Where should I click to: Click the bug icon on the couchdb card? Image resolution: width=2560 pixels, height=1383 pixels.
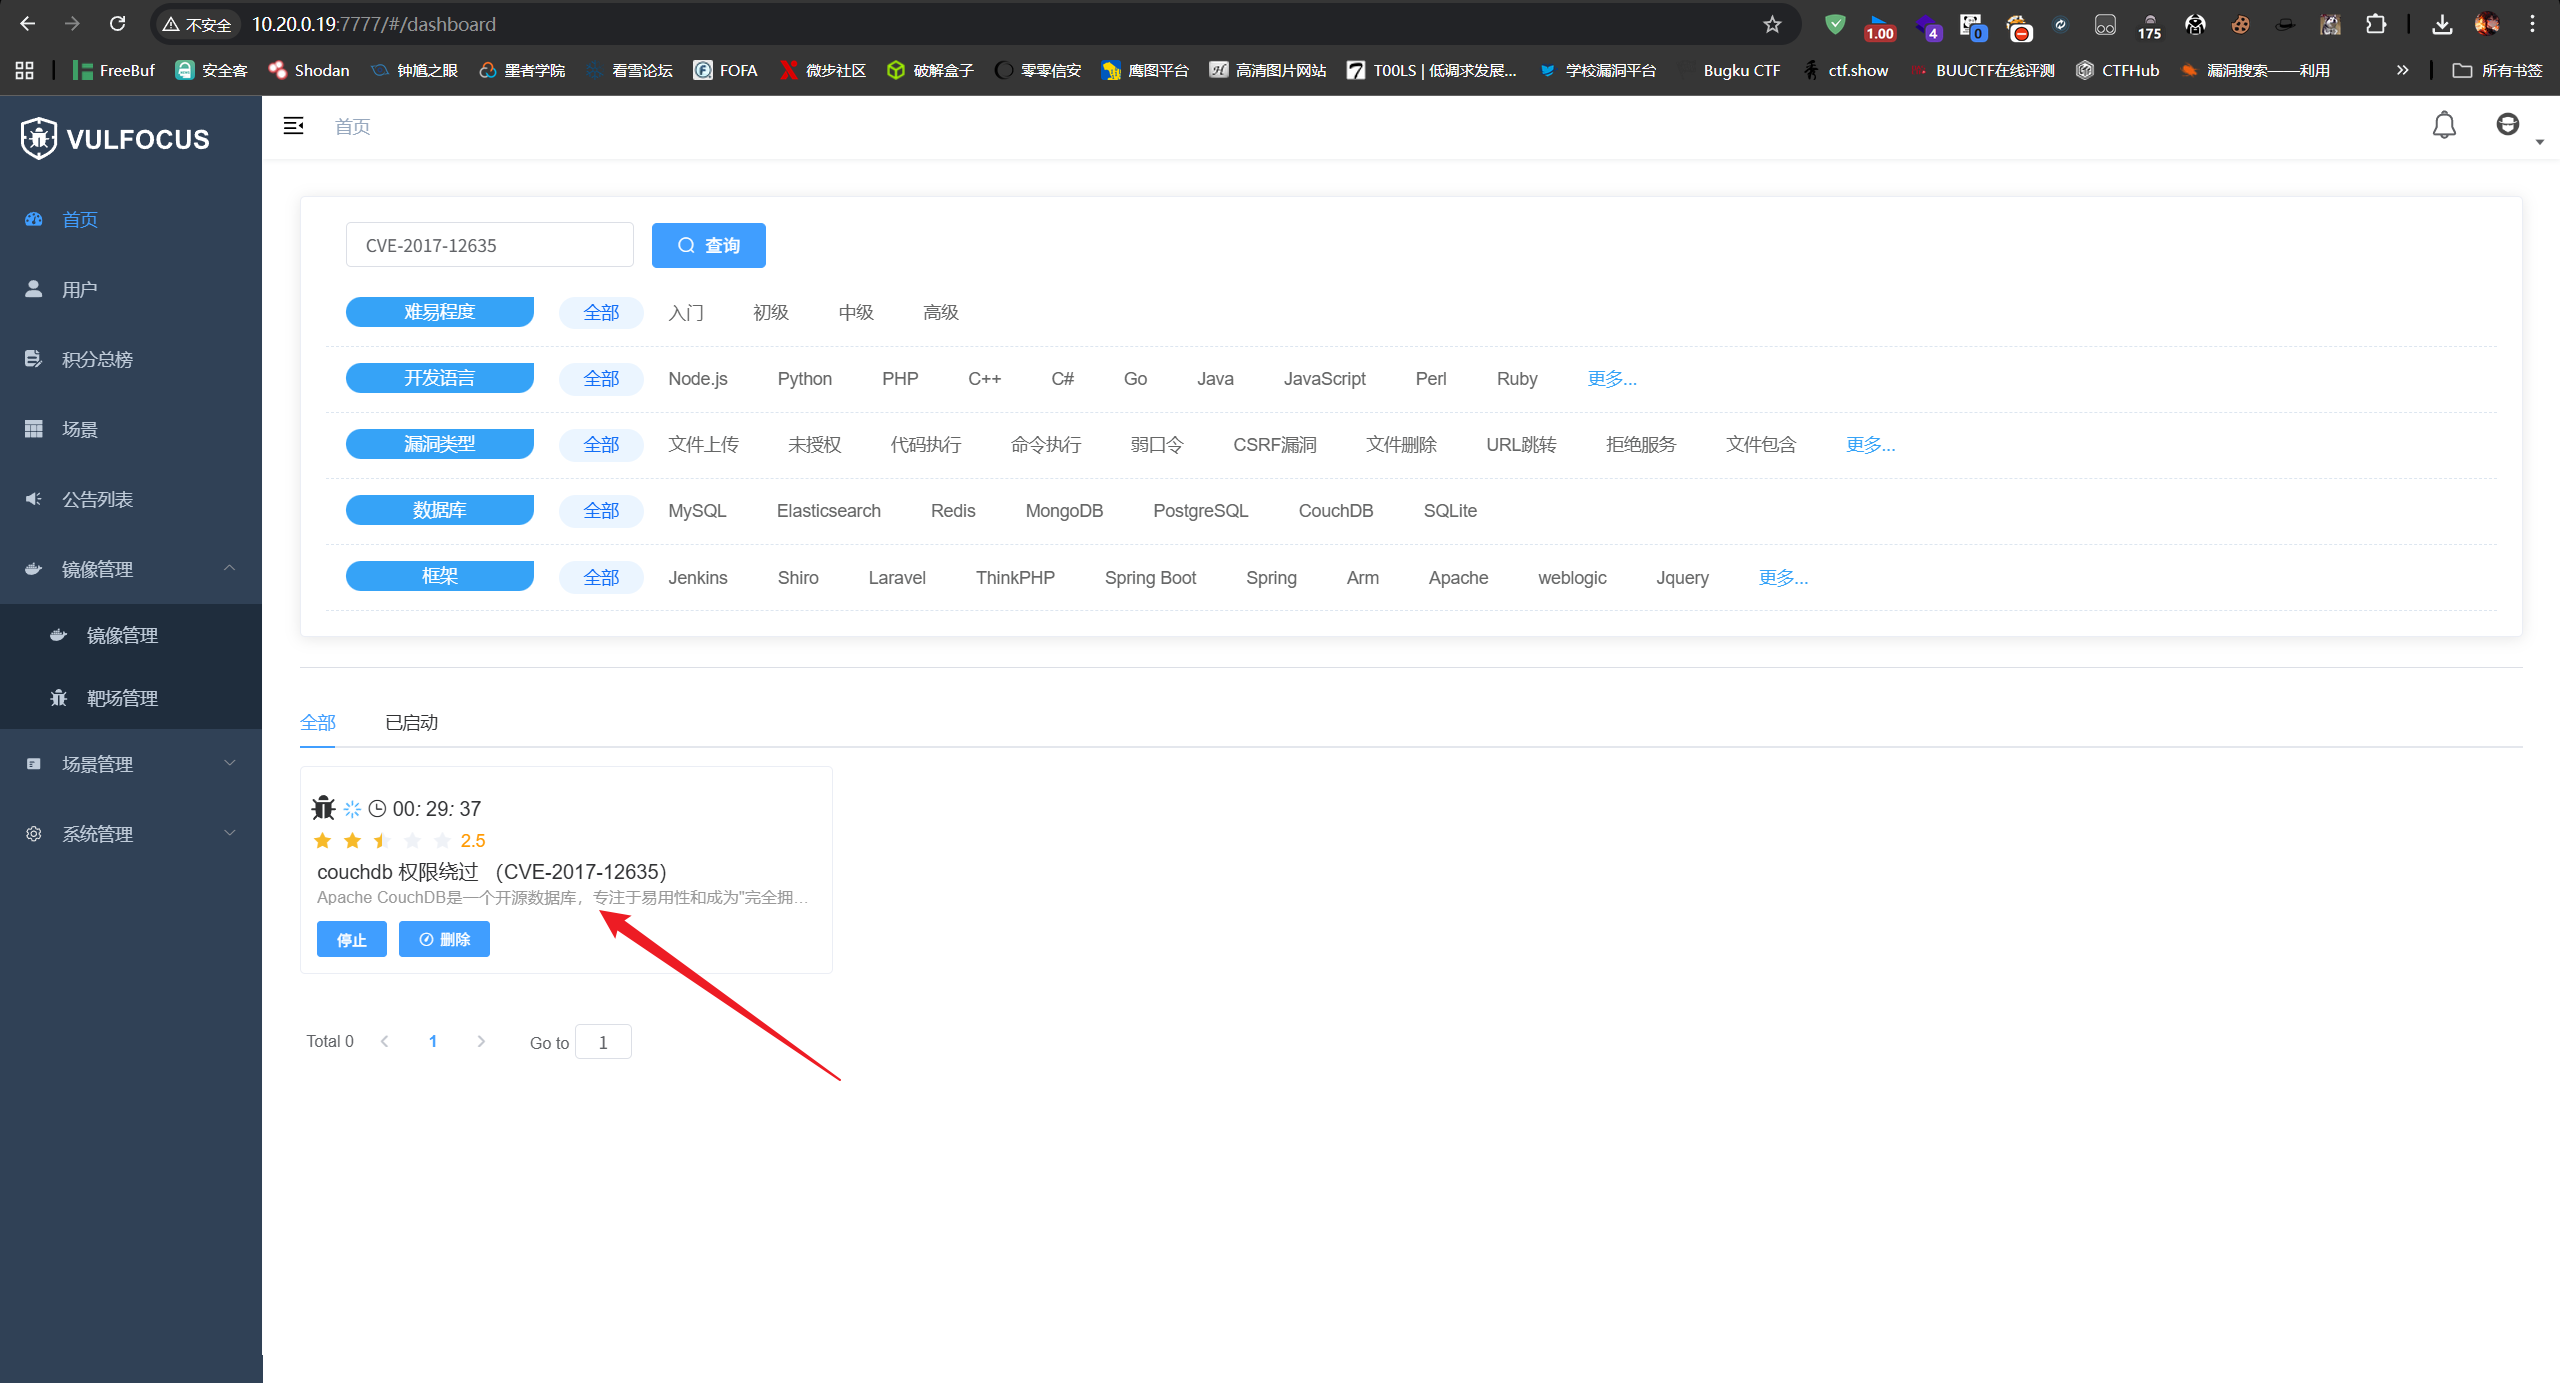(x=323, y=808)
